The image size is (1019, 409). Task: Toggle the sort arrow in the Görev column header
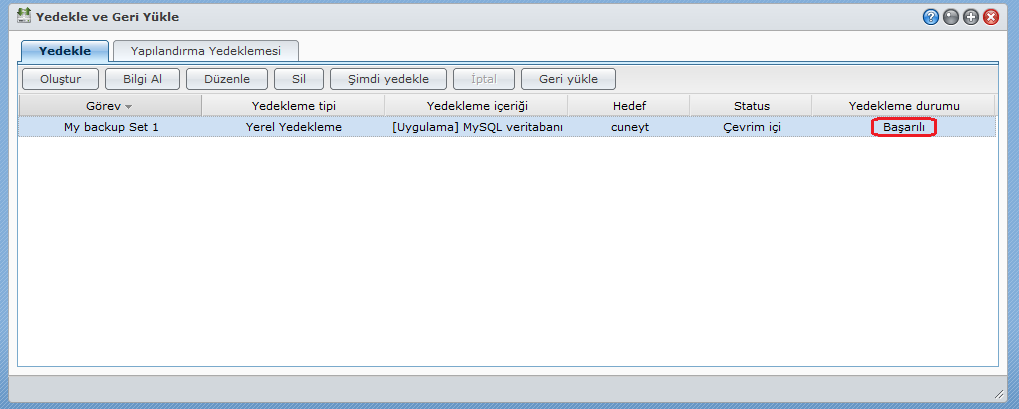[x=128, y=106]
